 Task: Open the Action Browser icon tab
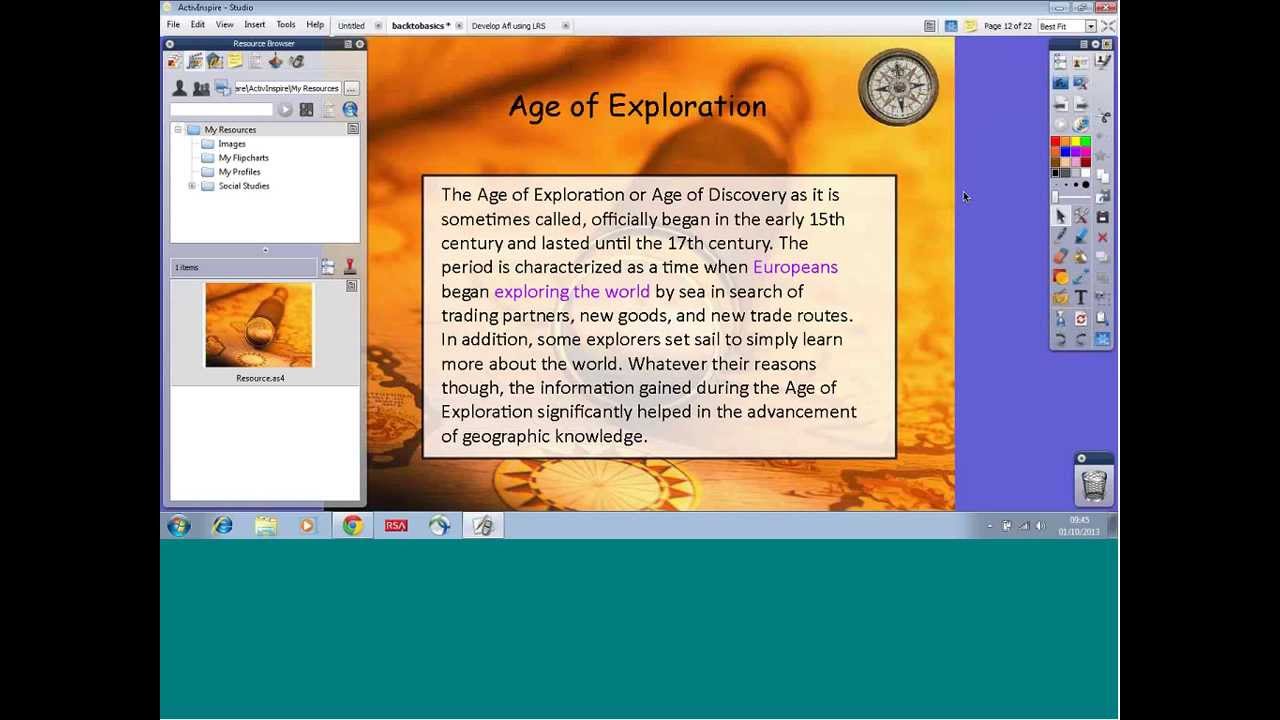coord(276,61)
